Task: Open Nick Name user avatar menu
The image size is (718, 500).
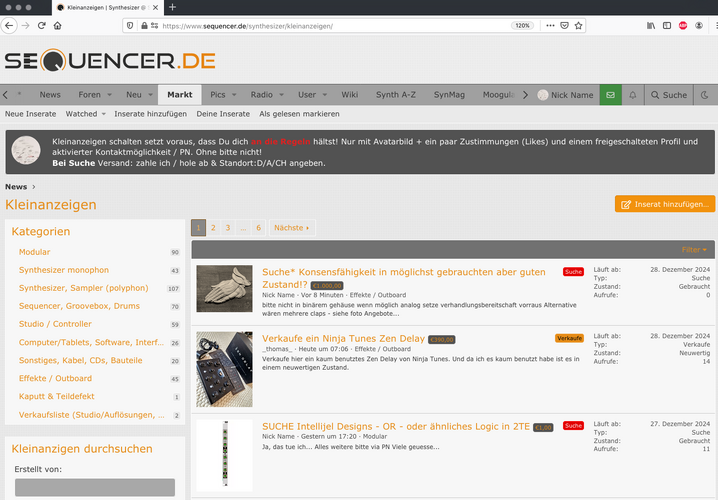Action: 565,95
